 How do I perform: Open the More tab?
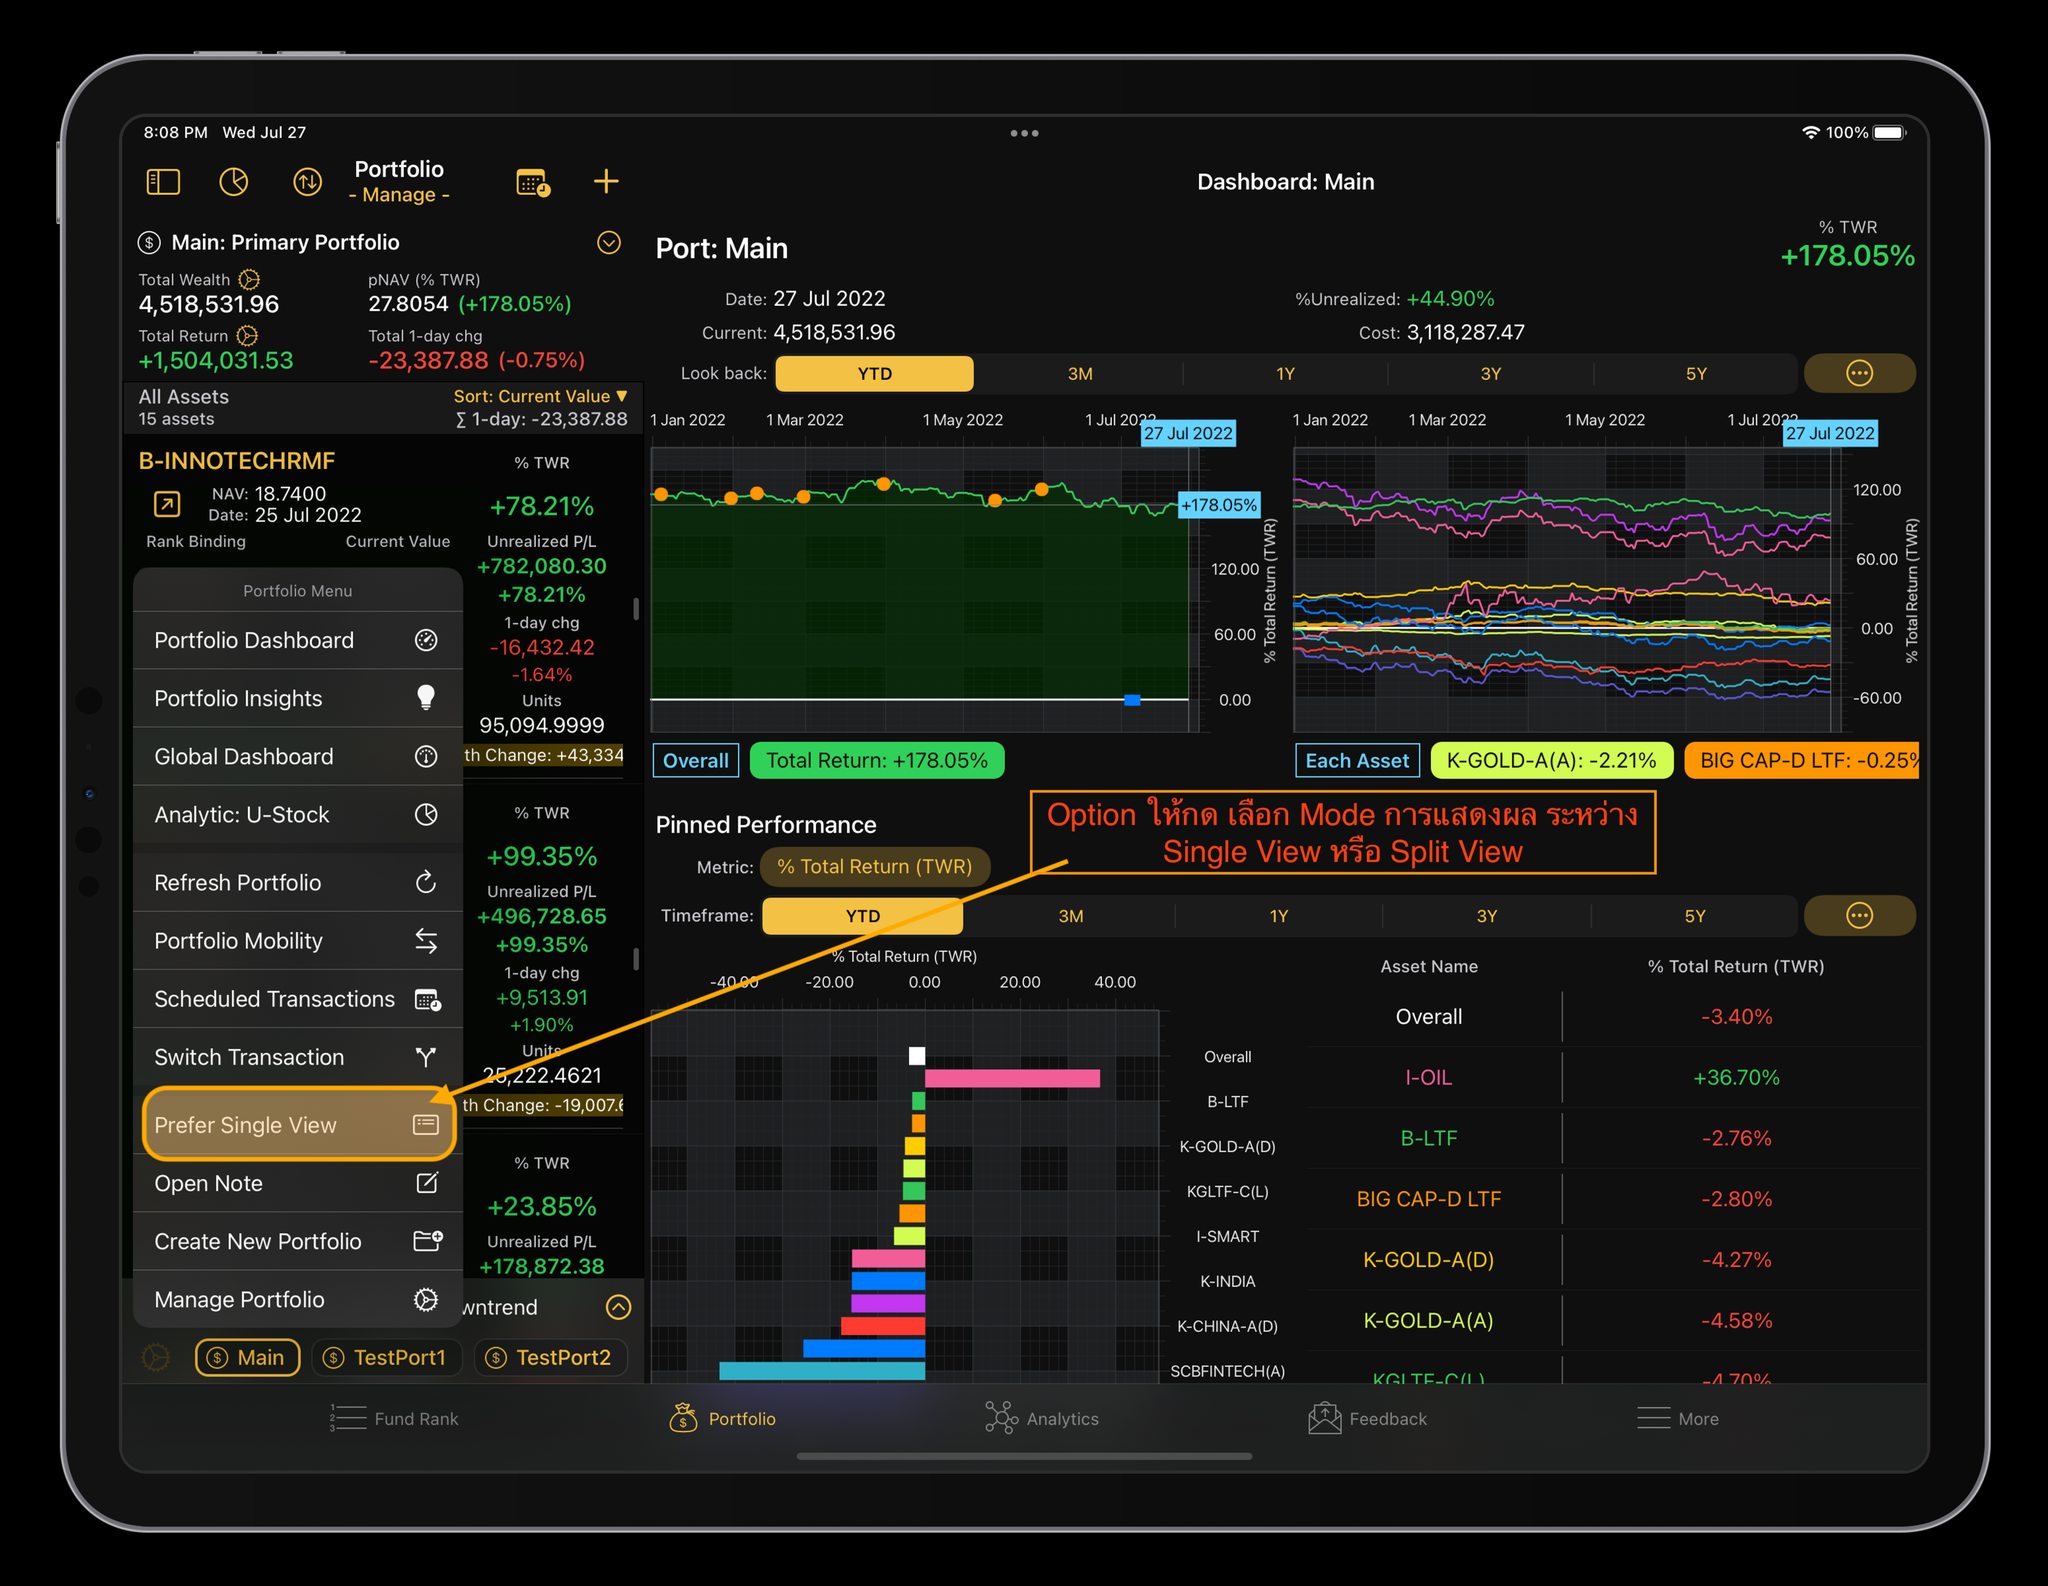(1677, 1418)
